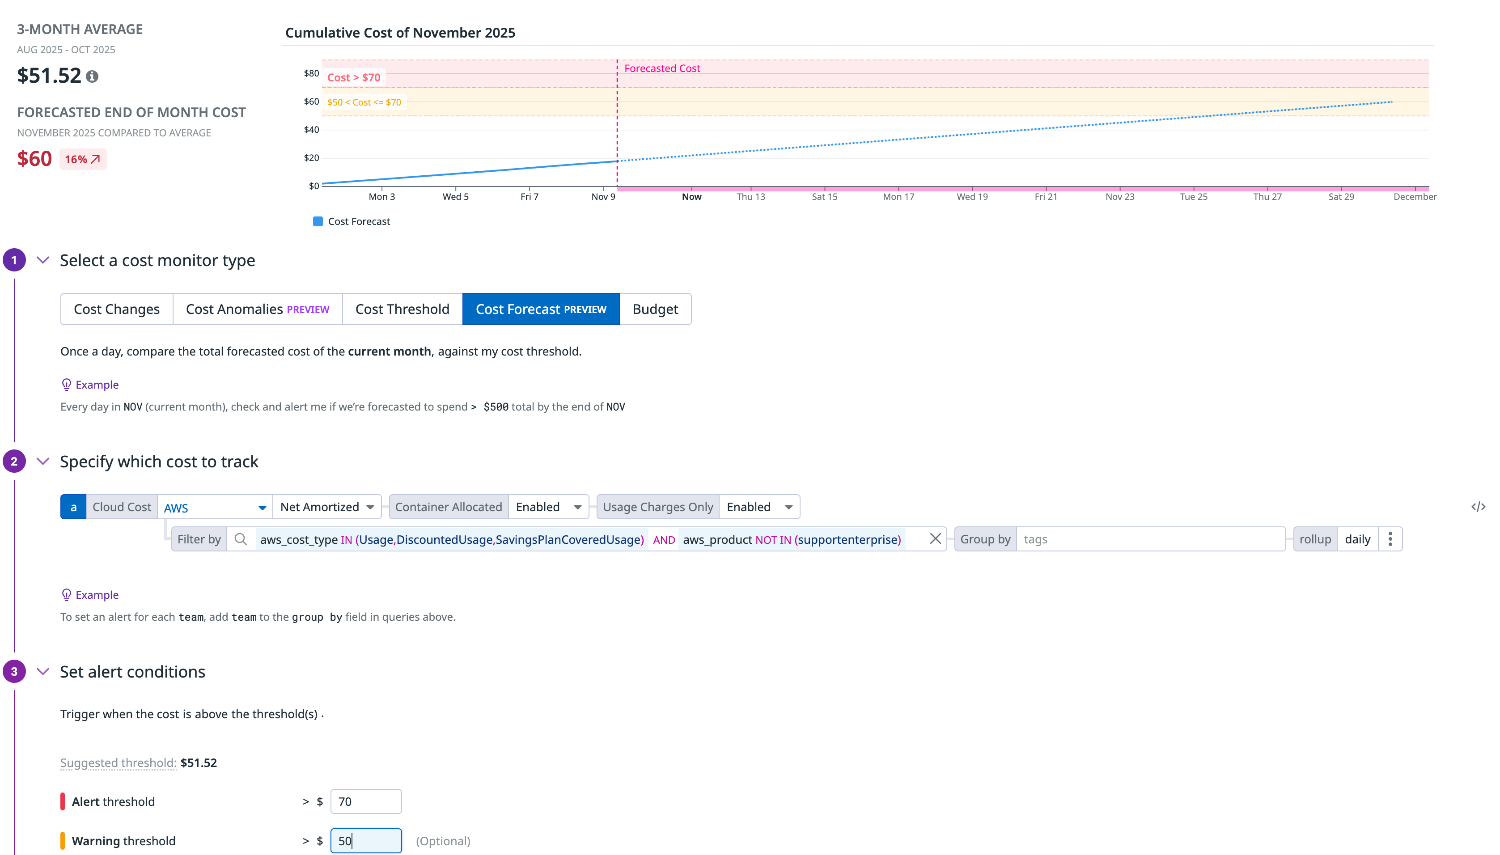Clear the filter with the X icon

click(935, 539)
